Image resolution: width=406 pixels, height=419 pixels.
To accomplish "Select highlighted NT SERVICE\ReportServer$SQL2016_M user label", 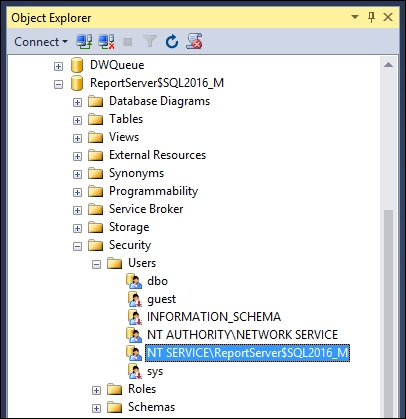I will click(247, 353).
